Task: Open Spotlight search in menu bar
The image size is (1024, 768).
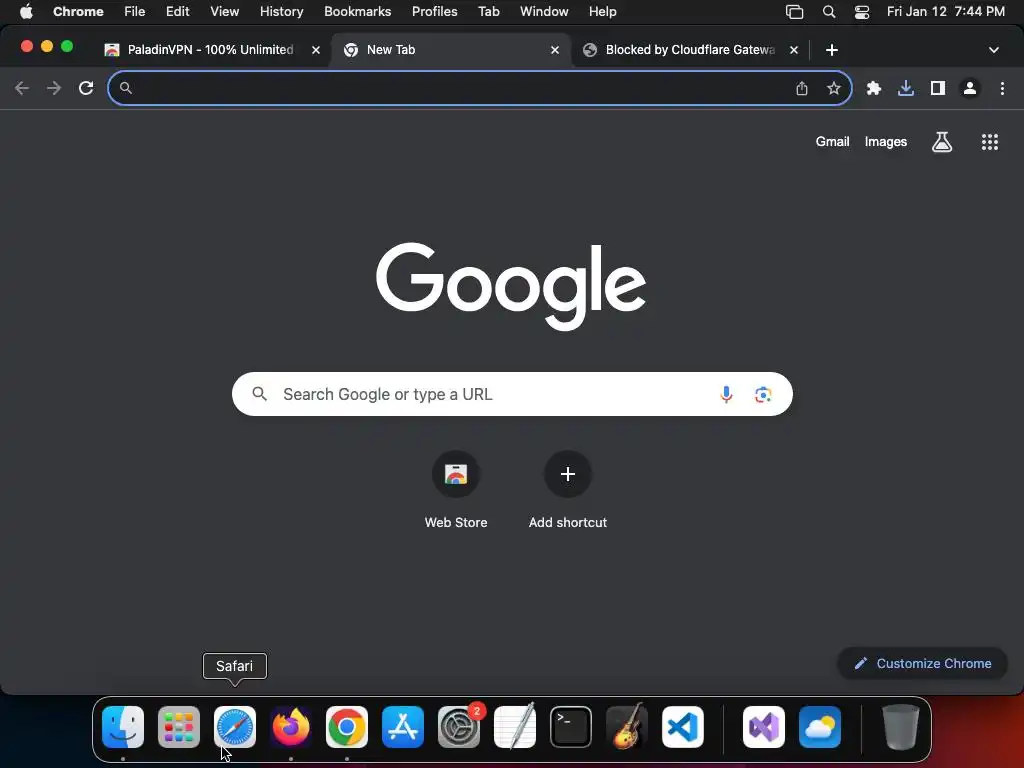Action: (x=829, y=11)
